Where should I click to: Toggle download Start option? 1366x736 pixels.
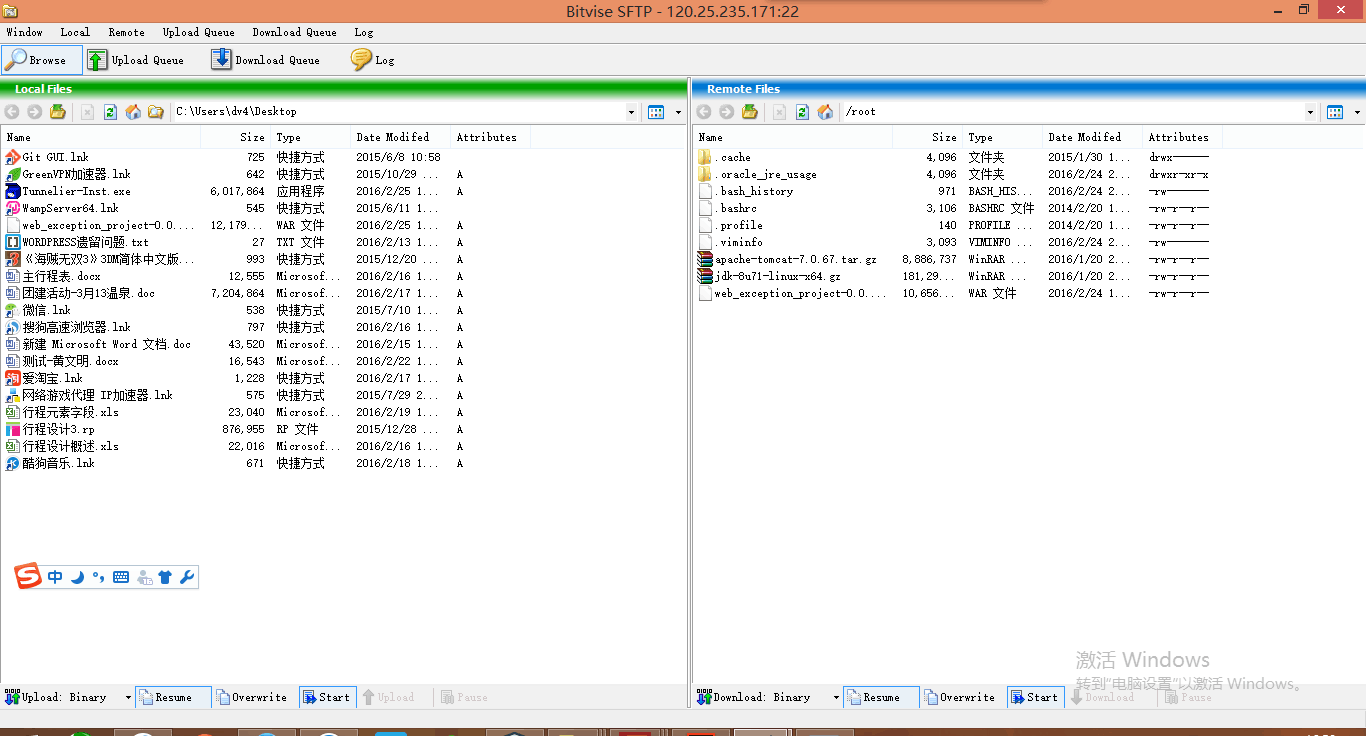(1035, 697)
